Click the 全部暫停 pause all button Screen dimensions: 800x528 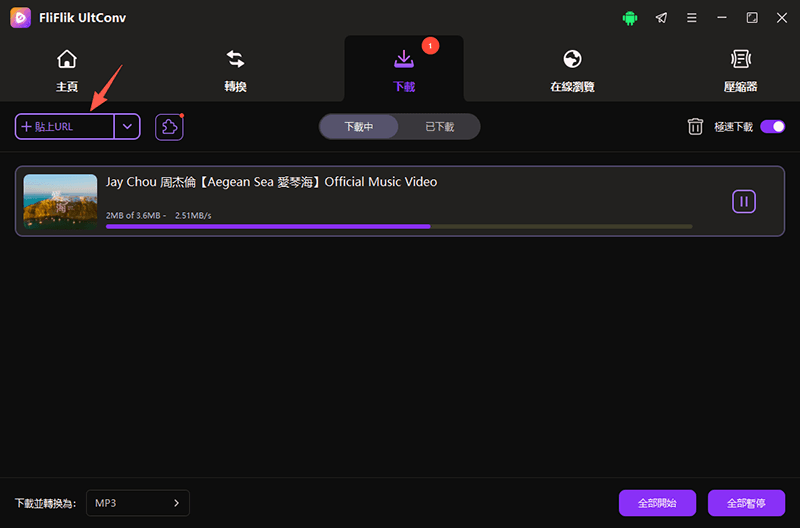point(746,503)
